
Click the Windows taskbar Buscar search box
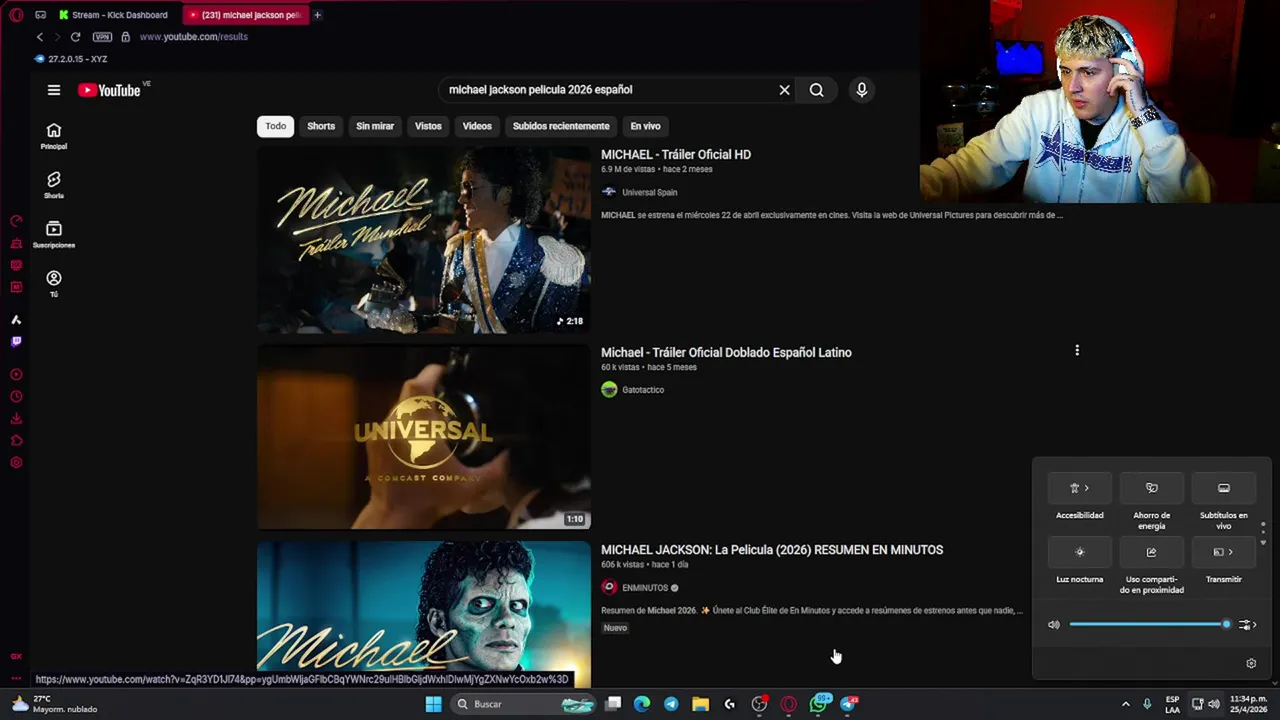pos(522,704)
